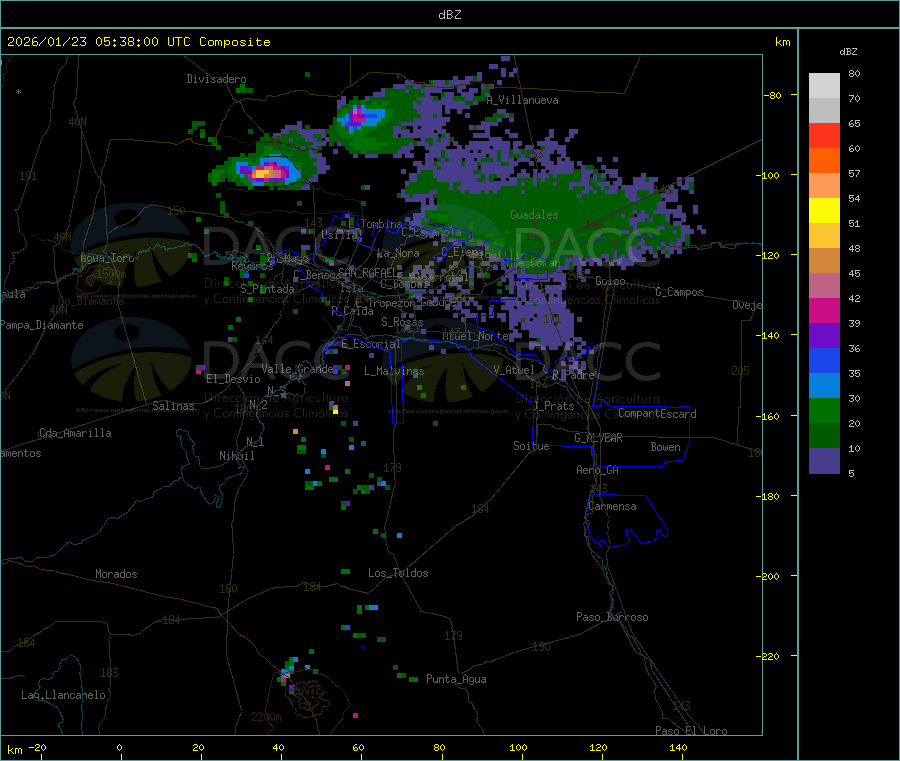900x761 pixels.
Task: Click the '-80' km tick on right axis
Action: (771, 95)
